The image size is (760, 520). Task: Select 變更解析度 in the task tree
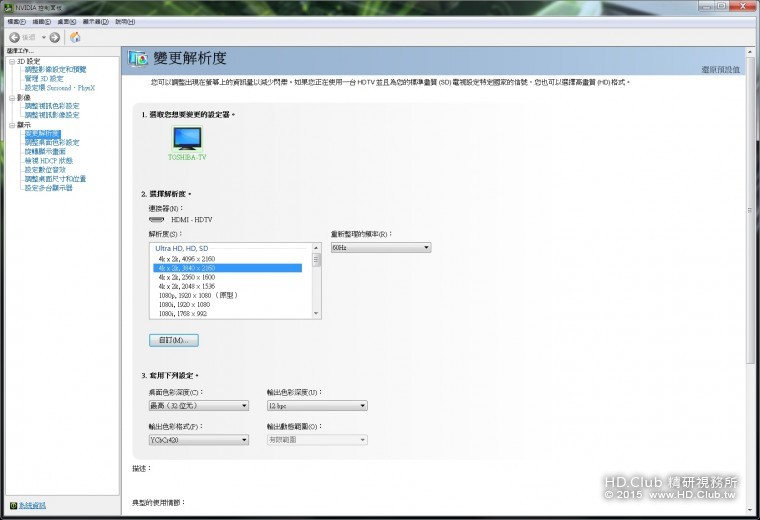pyautogui.click(x=43, y=134)
